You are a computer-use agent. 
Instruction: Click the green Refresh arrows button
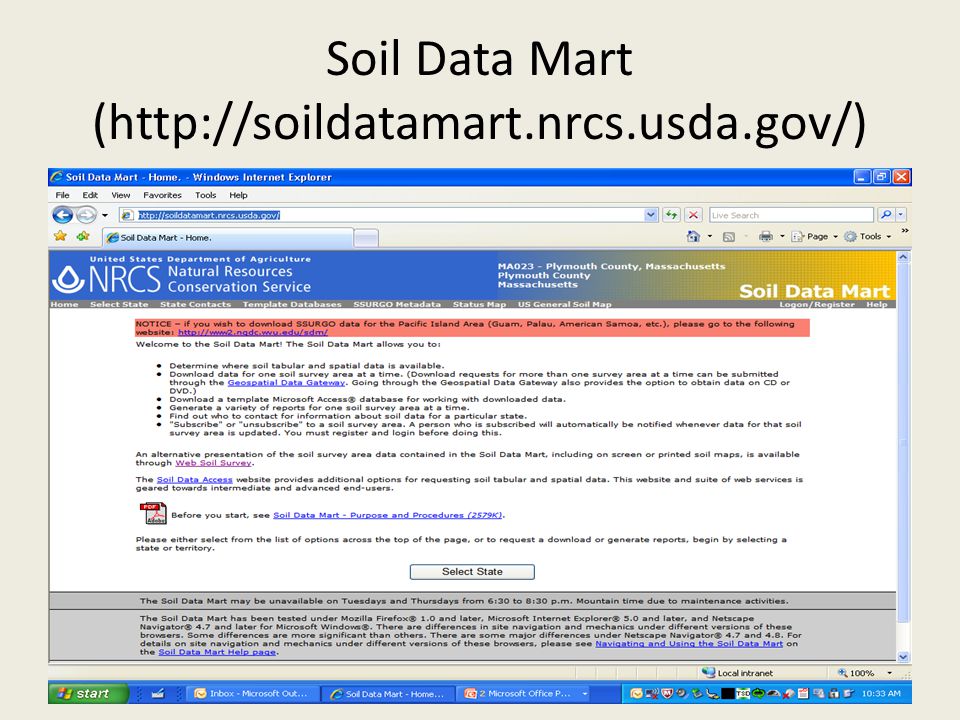(672, 215)
